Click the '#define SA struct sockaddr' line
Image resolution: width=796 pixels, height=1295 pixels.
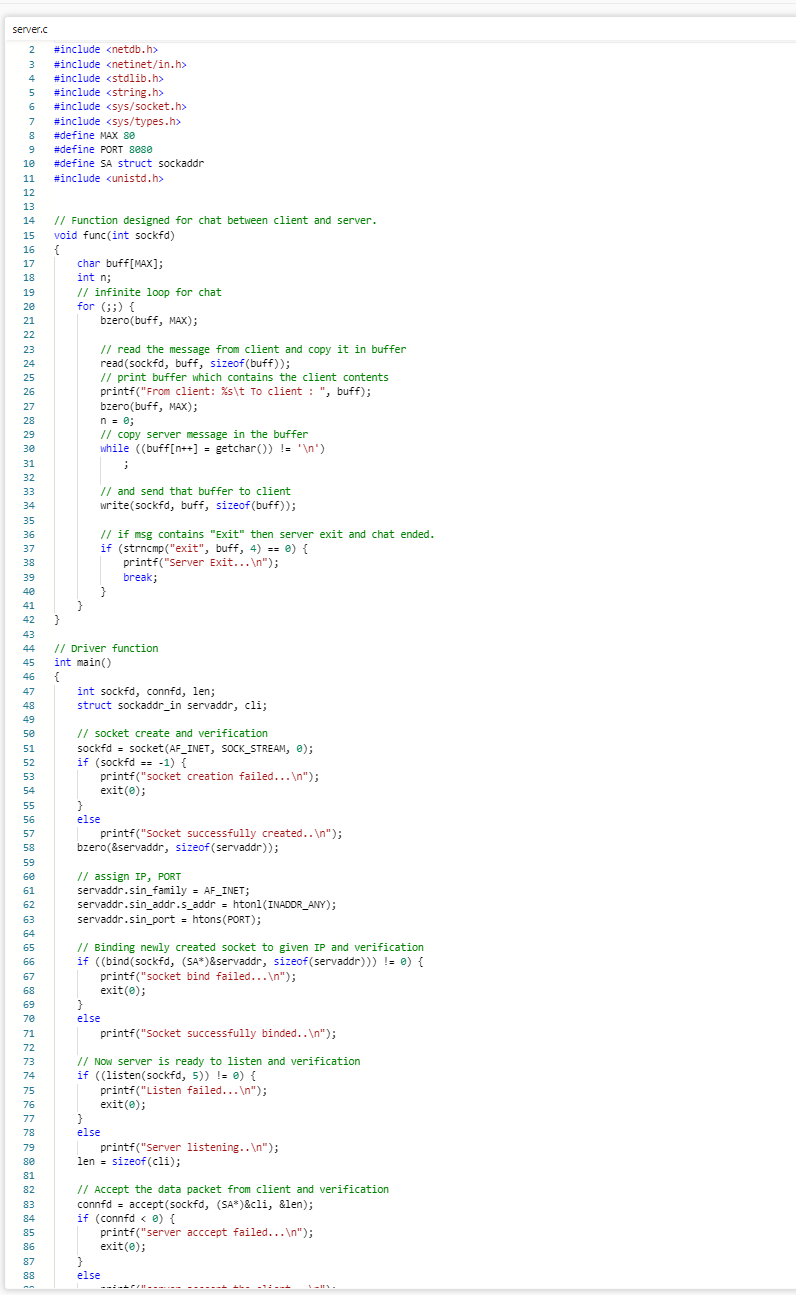pyautogui.click(x=129, y=163)
